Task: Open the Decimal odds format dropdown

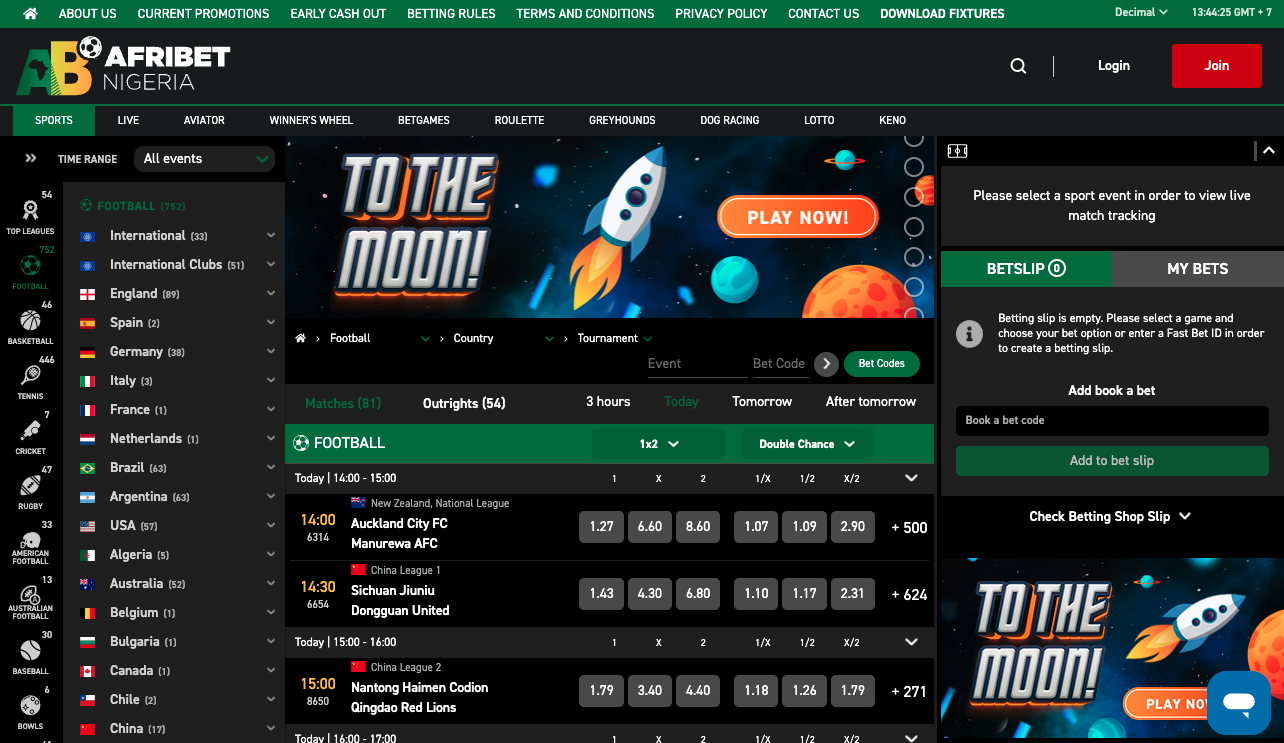Action: pyautogui.click(x=1141, y=13)
